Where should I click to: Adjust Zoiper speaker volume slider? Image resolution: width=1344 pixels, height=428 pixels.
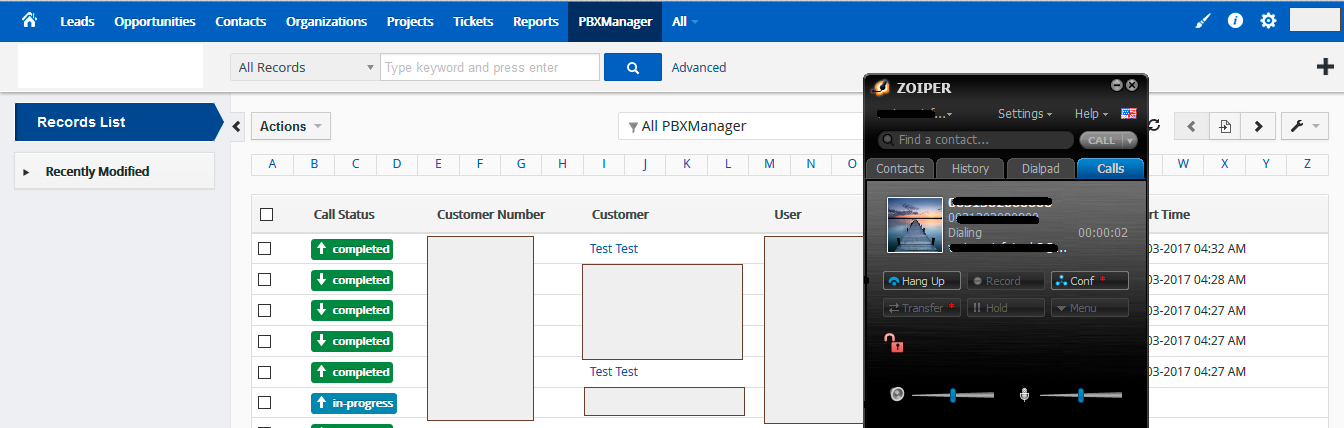point(952,396)
